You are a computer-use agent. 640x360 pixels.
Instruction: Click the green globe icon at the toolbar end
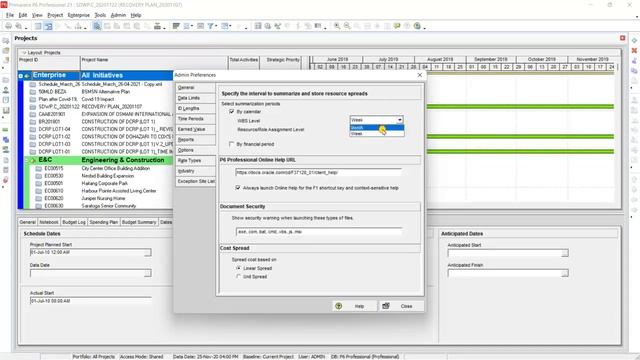click(417, 26)
